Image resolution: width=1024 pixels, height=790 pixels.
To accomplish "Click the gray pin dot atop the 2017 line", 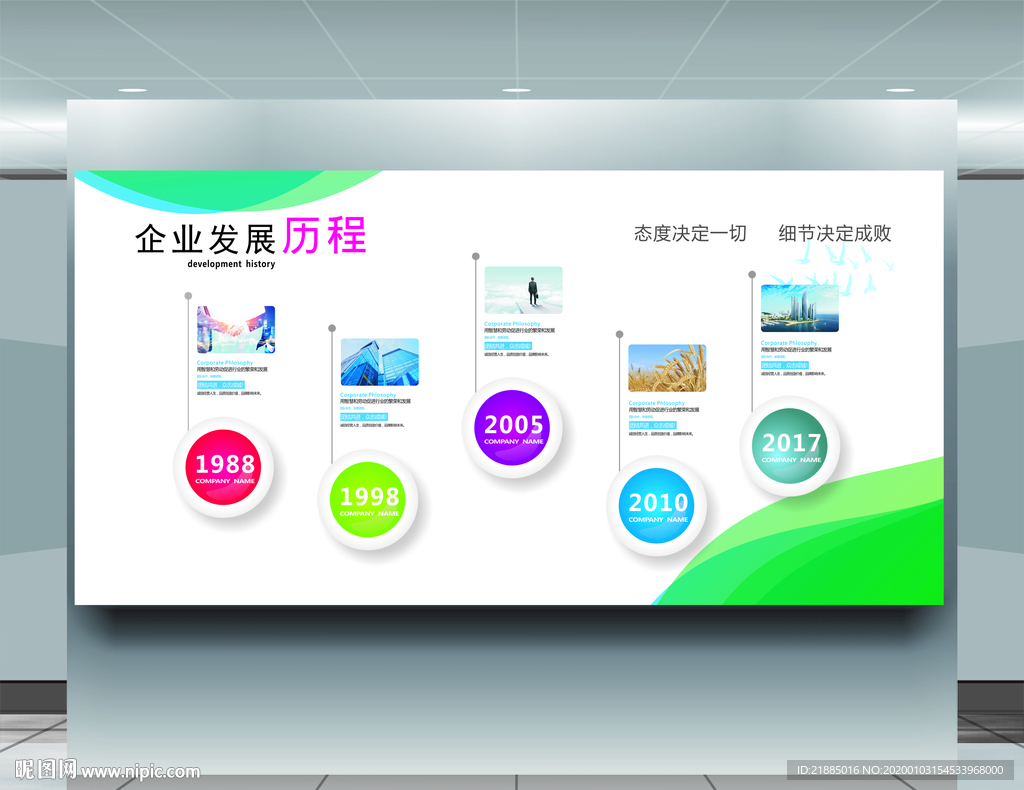I will 752,274.
